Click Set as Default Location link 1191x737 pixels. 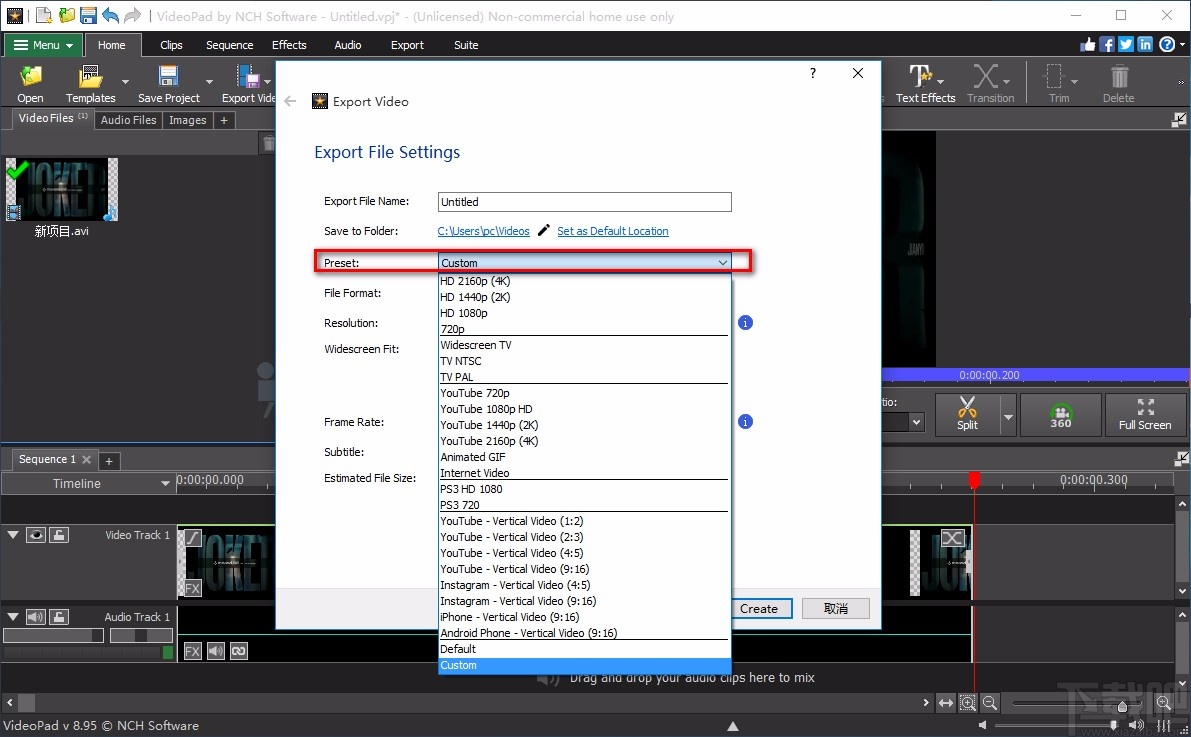point(613,231)
